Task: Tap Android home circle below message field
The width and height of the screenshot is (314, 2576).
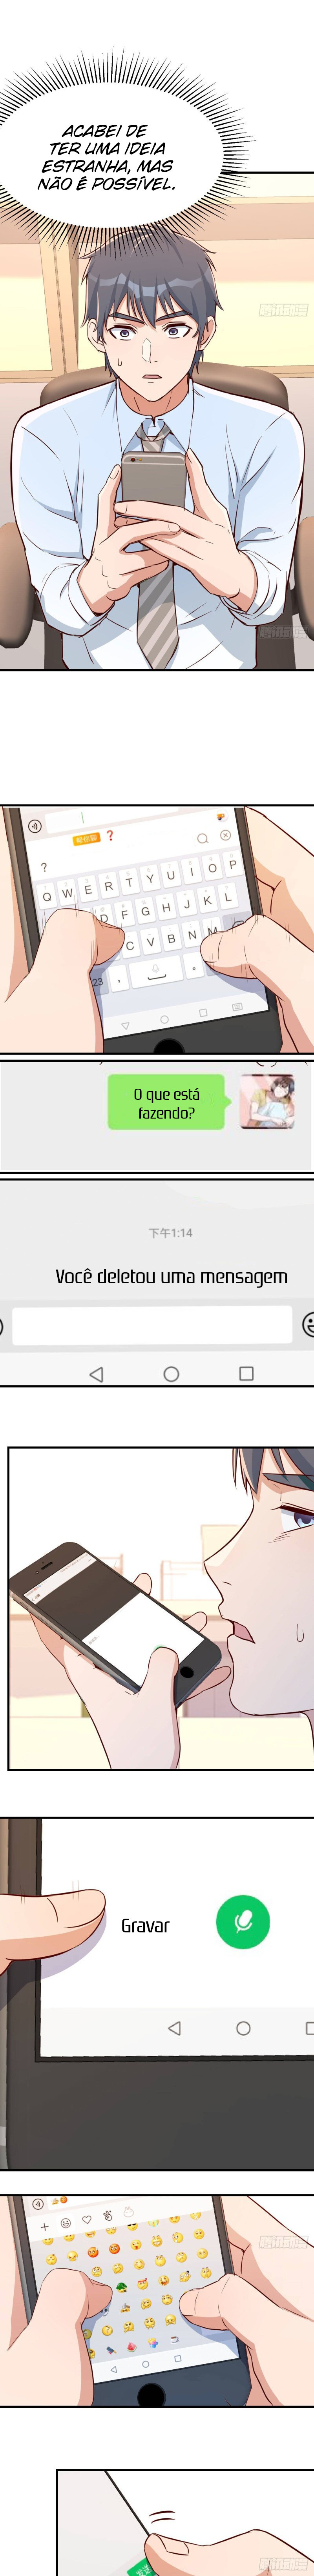Action: click(171, 1374)
